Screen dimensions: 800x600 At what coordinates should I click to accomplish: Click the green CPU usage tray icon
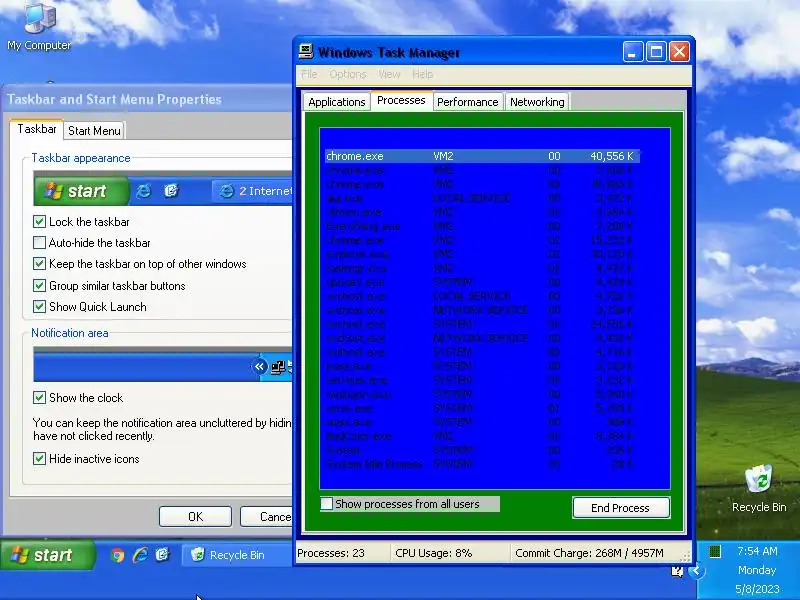pyautogui.click(x=715, y=551)
